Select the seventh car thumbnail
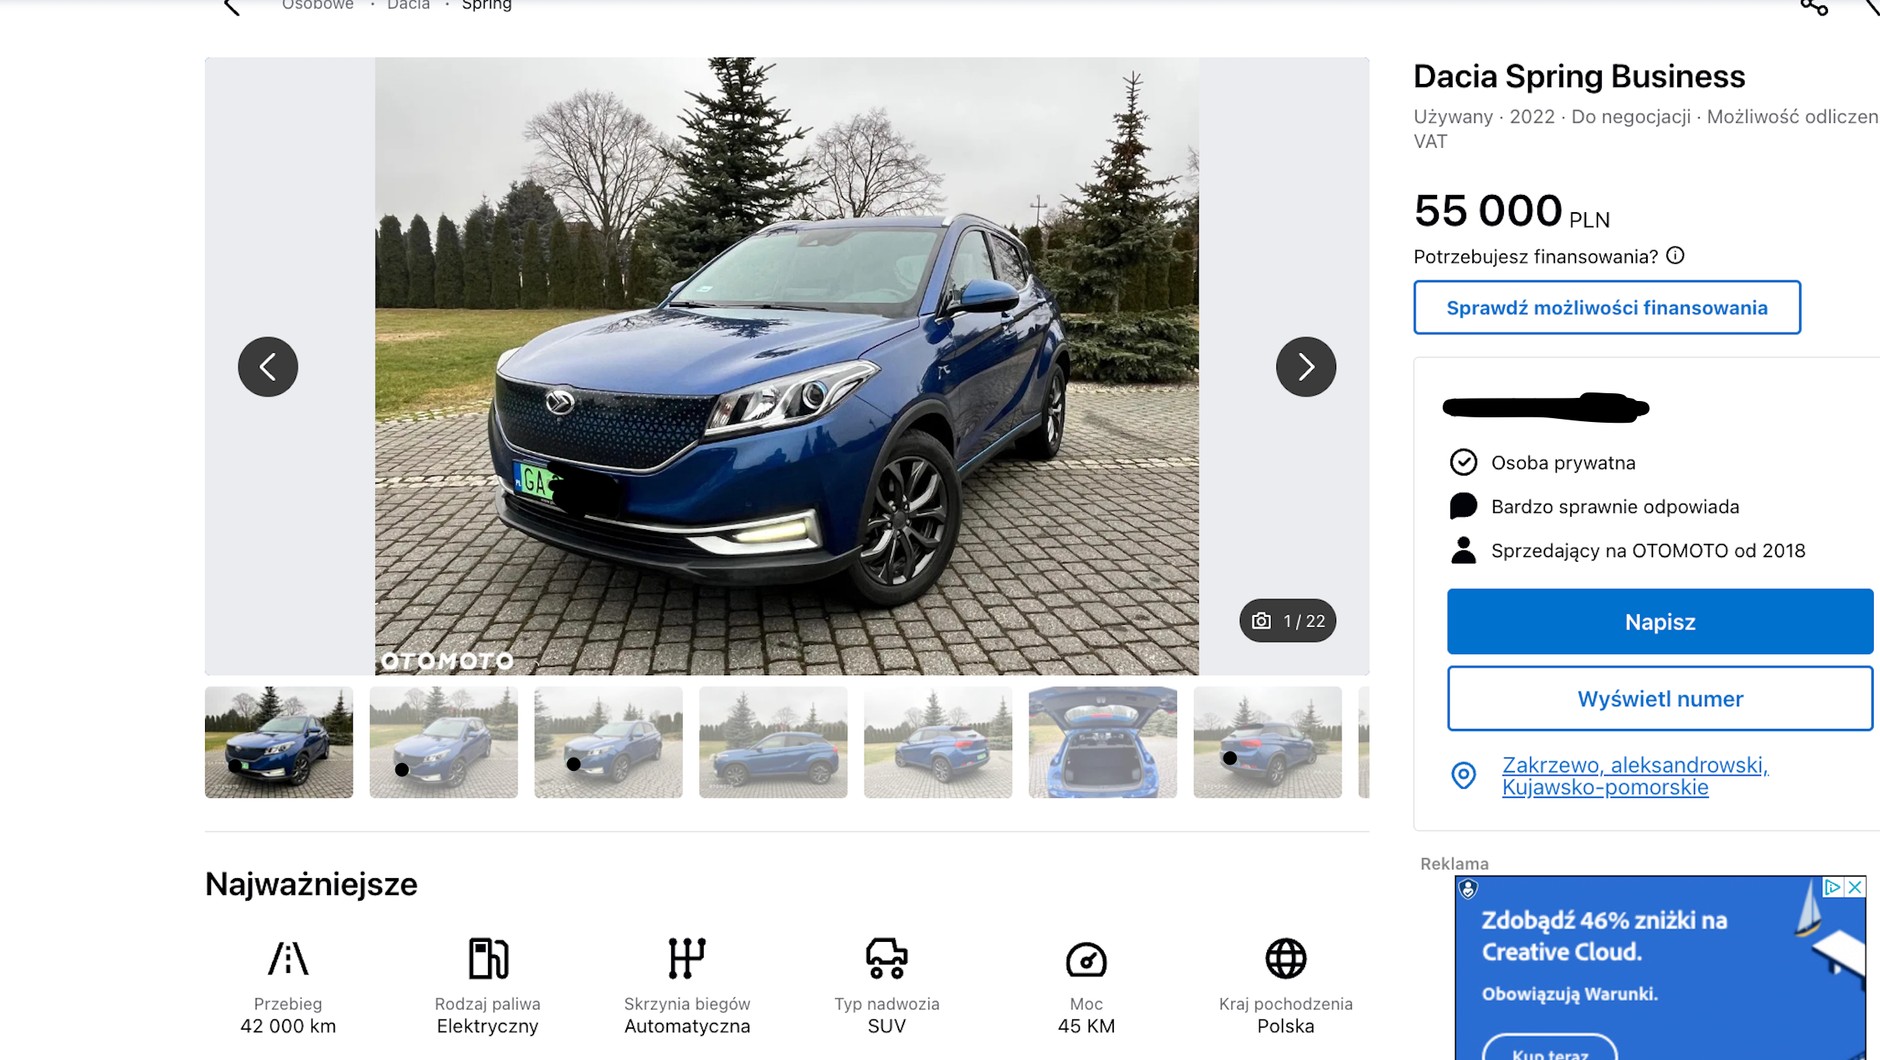 click(1267, 742)
